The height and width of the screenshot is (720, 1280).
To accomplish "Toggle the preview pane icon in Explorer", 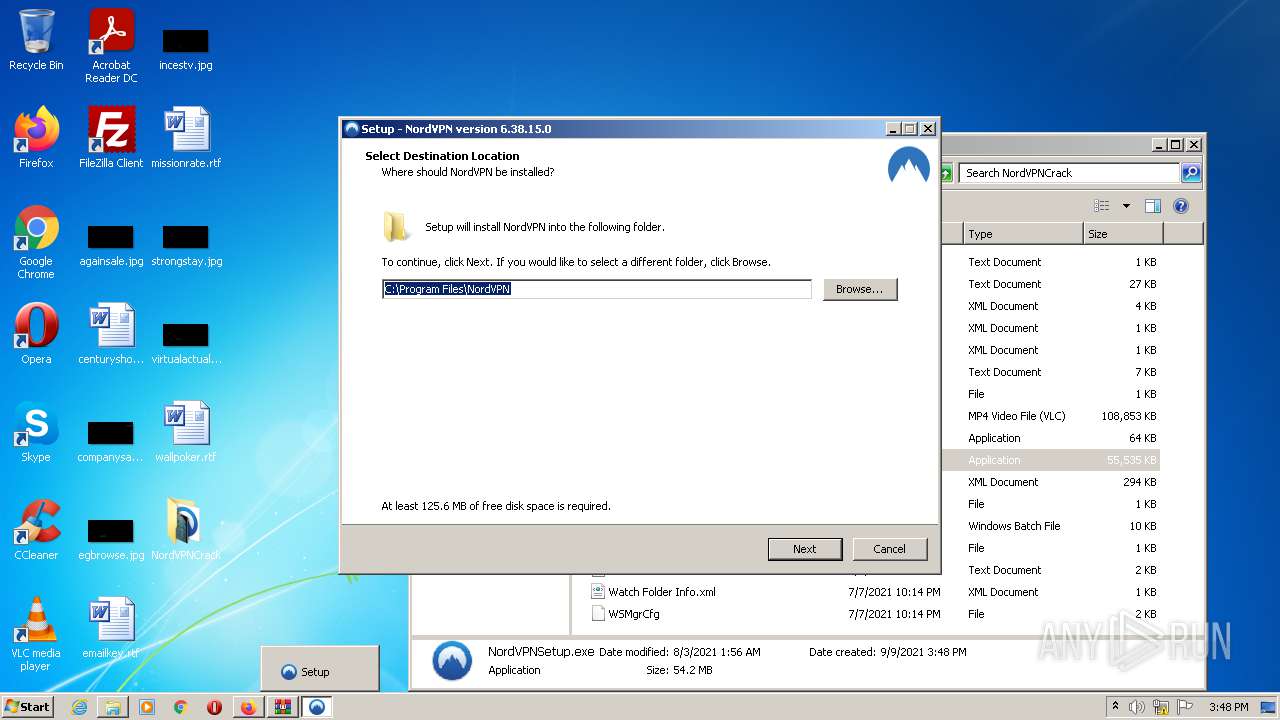I will (1153, 206).
